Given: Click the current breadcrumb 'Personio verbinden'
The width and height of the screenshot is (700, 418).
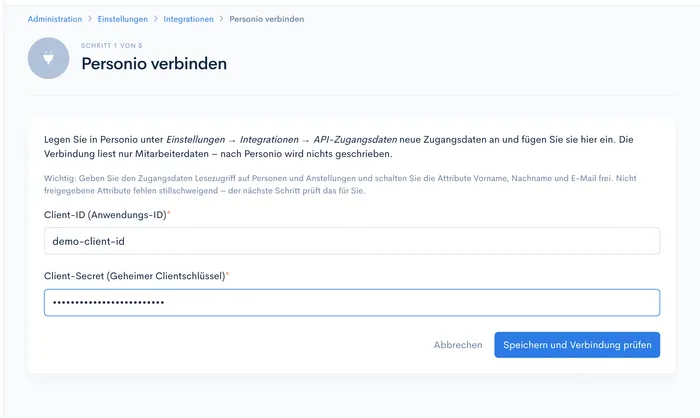Looking at the screenshot, I should pyautogui.click(x=267, y=19).
